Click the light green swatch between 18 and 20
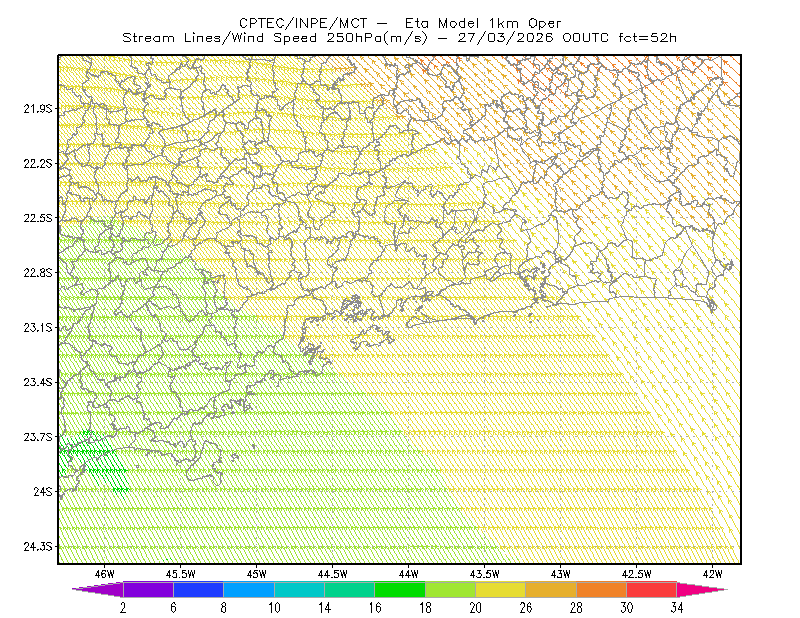 point(451,589)
